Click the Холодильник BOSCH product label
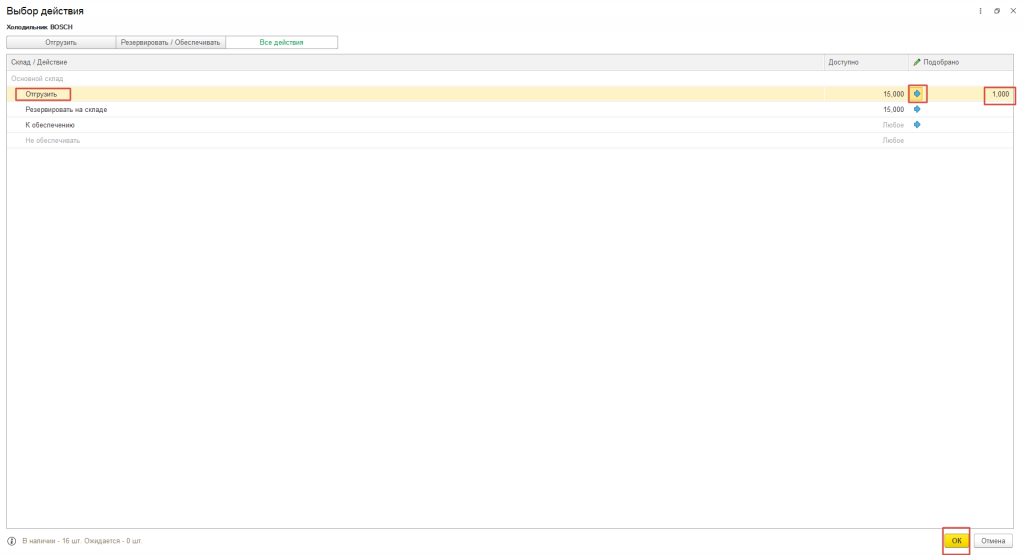This screenshot has height=555, width=1024. coord(39,27)
